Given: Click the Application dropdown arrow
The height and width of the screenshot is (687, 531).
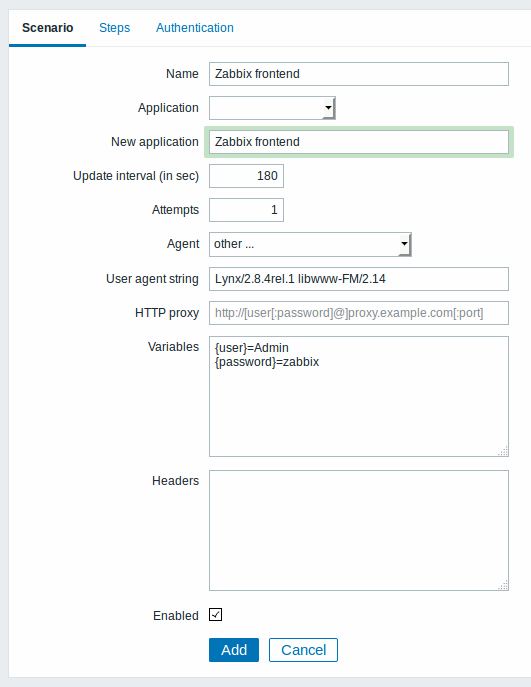Looking at the screenshot, I should pyautogui.click(x=328, y=108).
